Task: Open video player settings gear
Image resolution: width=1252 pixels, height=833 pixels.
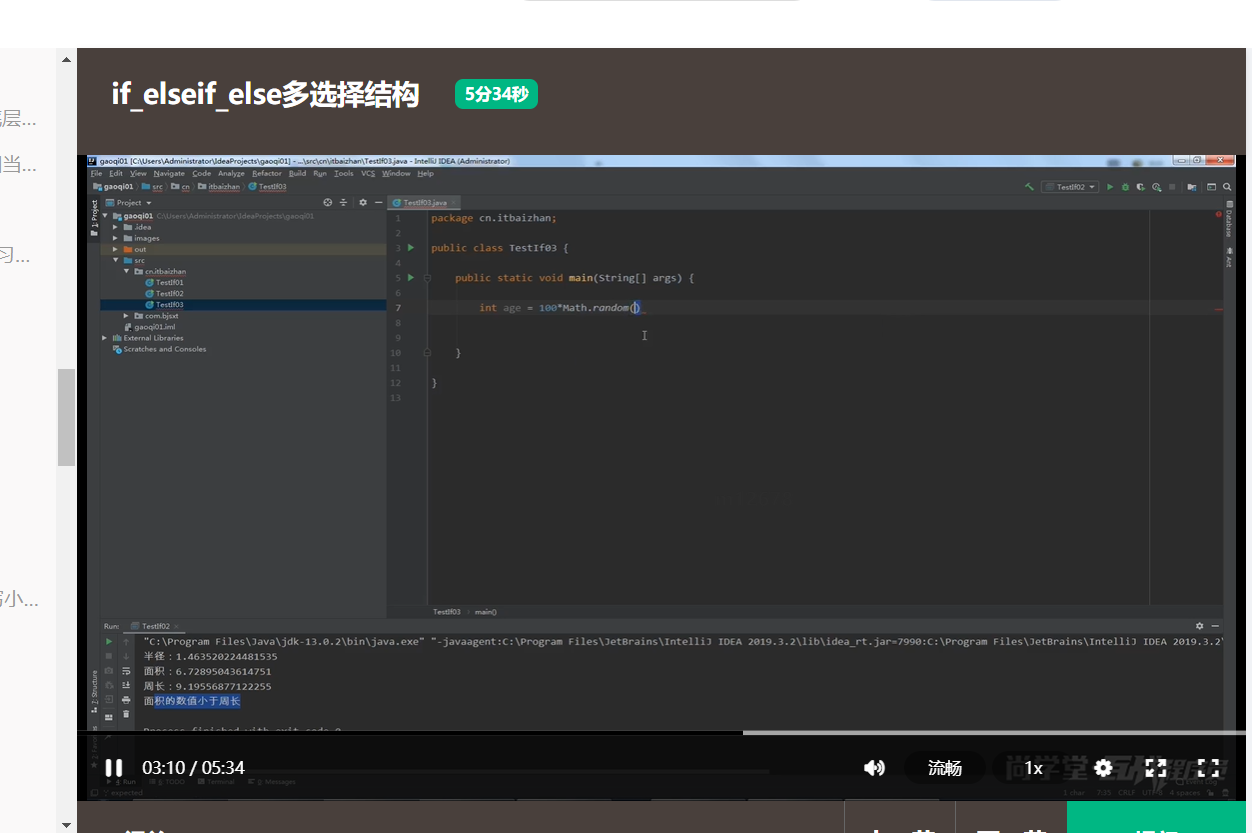Action: tap(1103, 768)
